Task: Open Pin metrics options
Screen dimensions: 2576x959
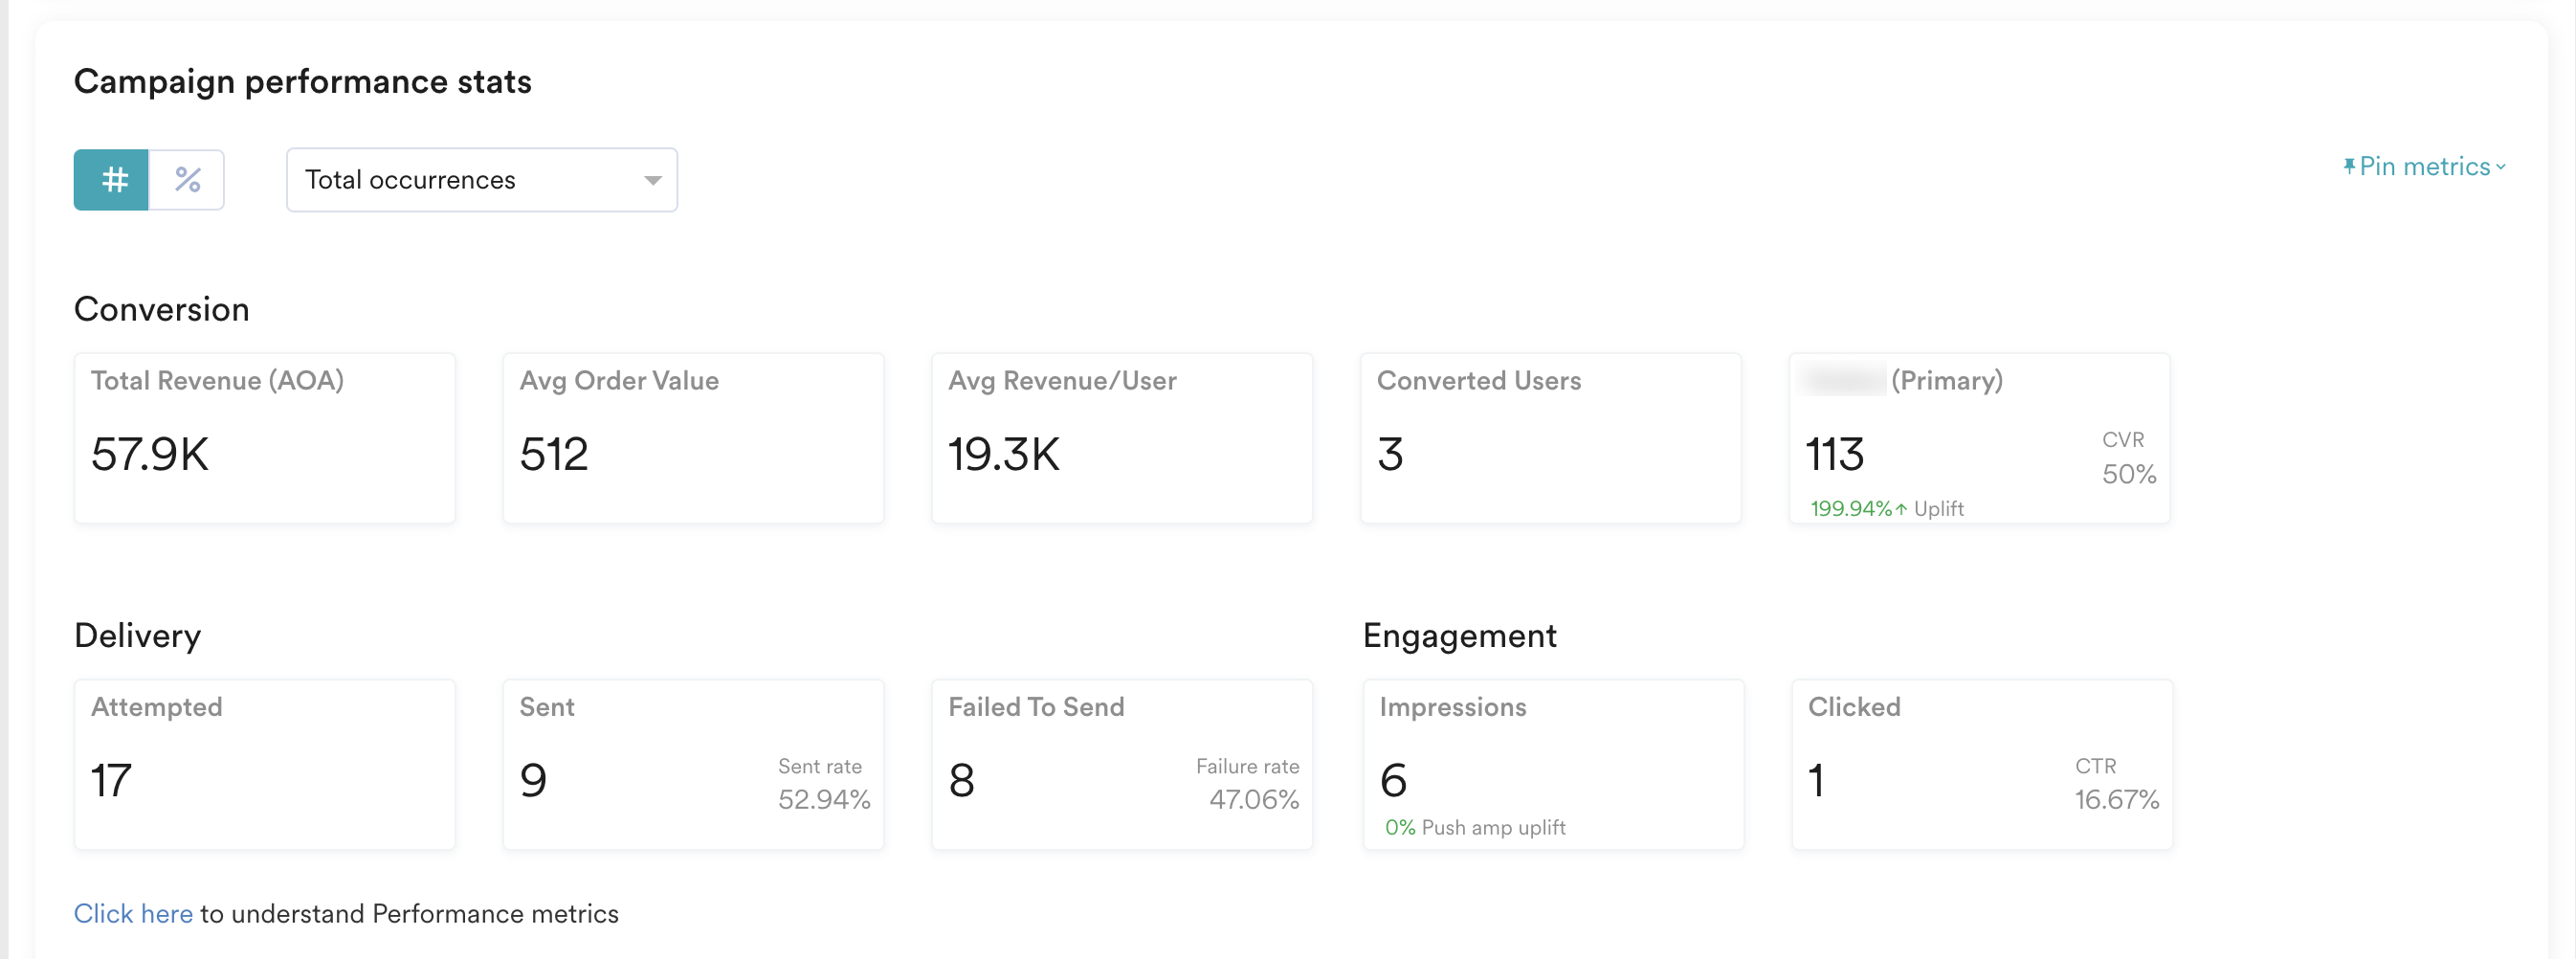Action: coord(2428,166)
